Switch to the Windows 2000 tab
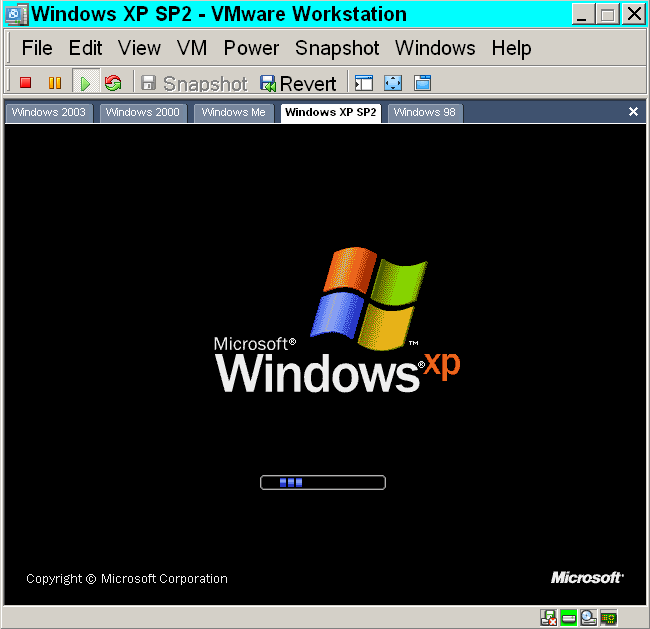This screenshot has height=629, width=650. [x=143, y=113]
